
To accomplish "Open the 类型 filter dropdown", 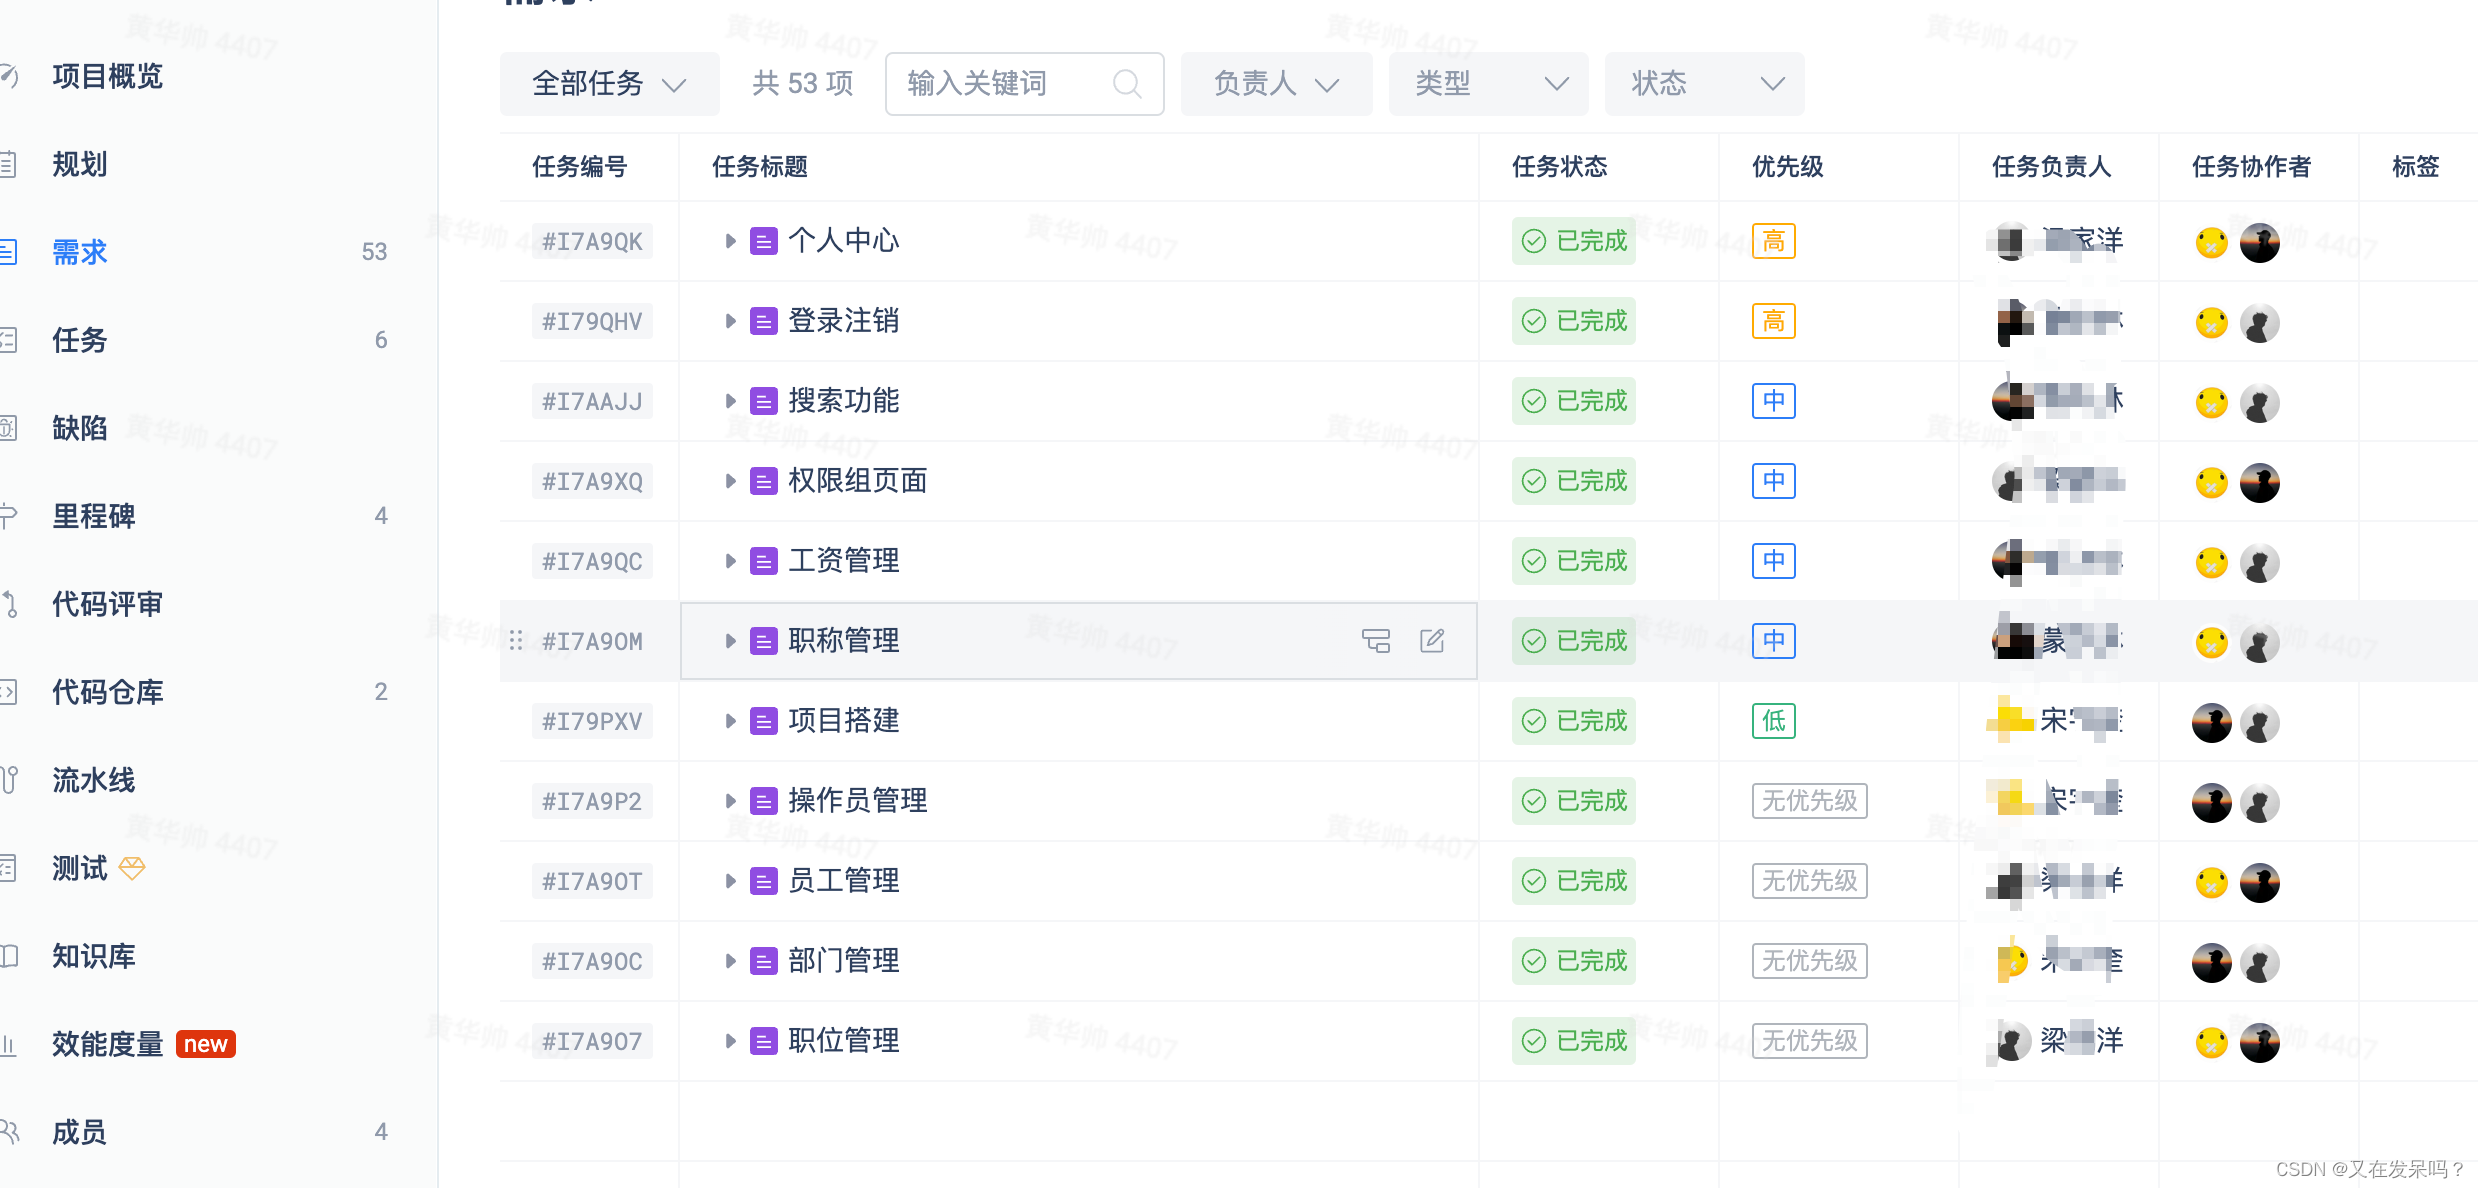I will (1488, 84).
